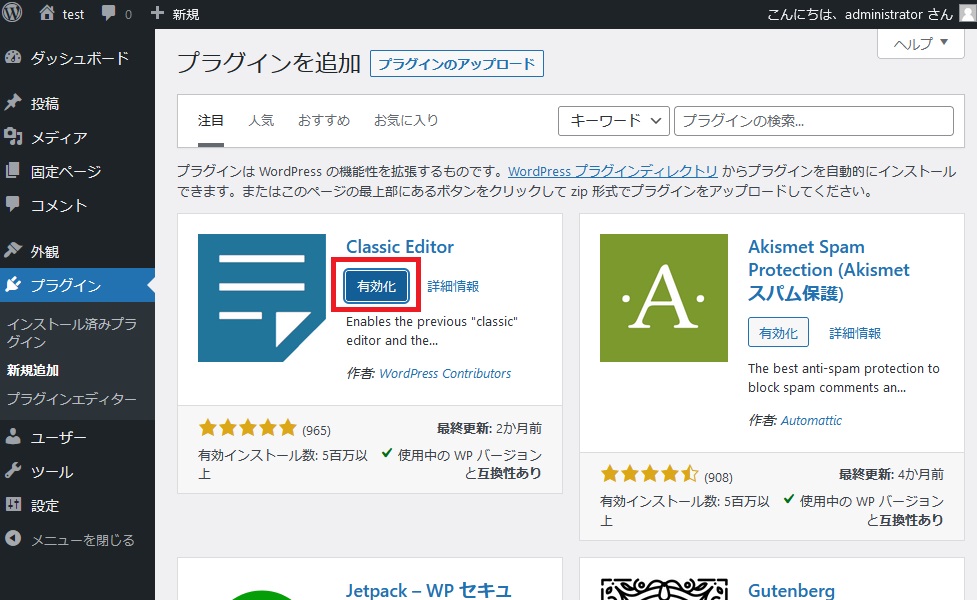Click the ユーザー person icon
Viewport: 977px width, 600px height.
(13, 437)
